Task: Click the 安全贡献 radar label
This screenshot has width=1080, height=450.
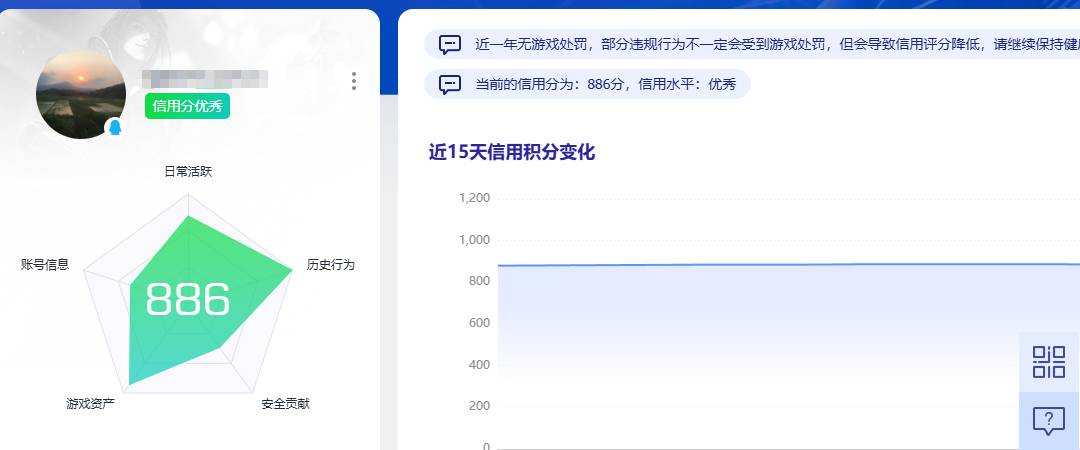Action: (x=285, y=404)
